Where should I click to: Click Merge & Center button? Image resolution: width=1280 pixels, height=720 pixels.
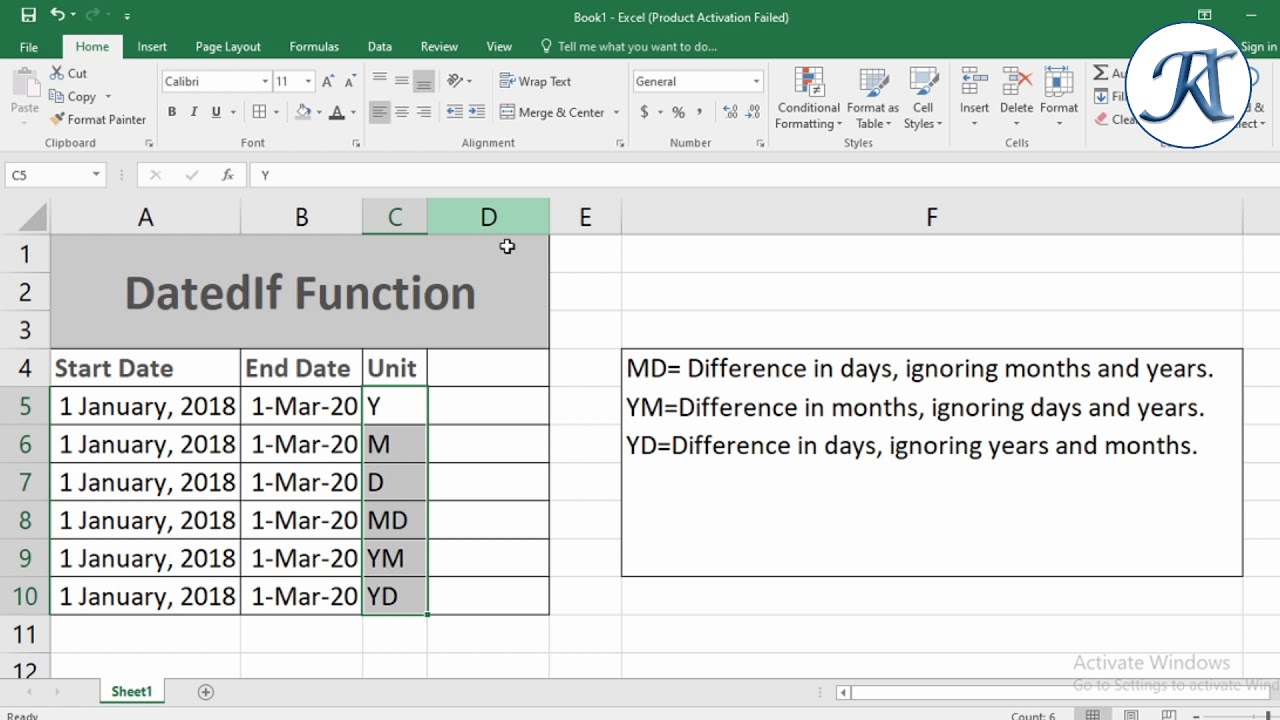click(552, 112)
